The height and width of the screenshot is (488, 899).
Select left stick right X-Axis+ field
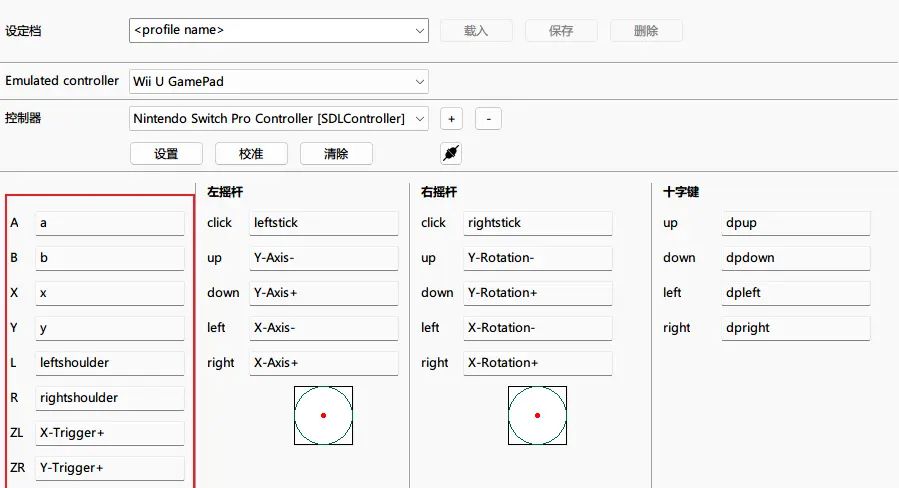pyautogui.click(x=323, y=363)
